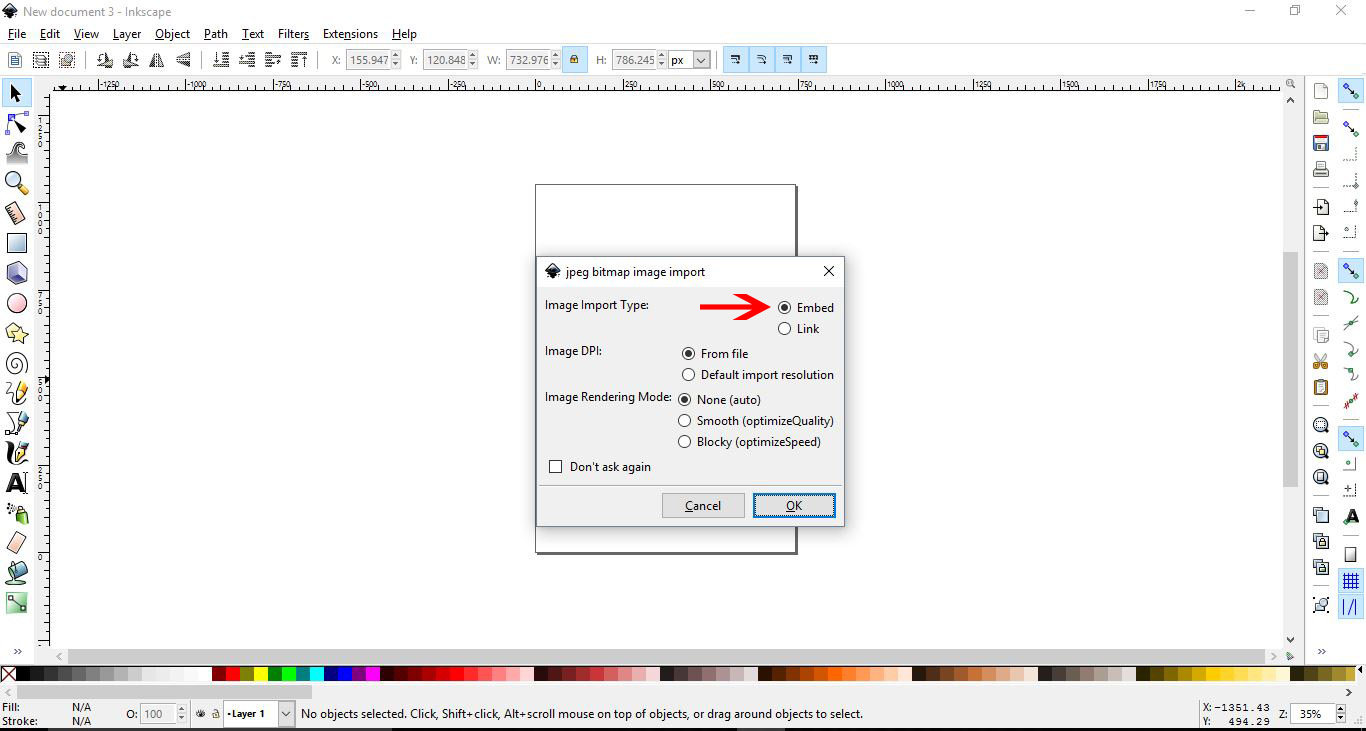
Task: Select None (auto) rendering mode
Action: click(684, 400)
